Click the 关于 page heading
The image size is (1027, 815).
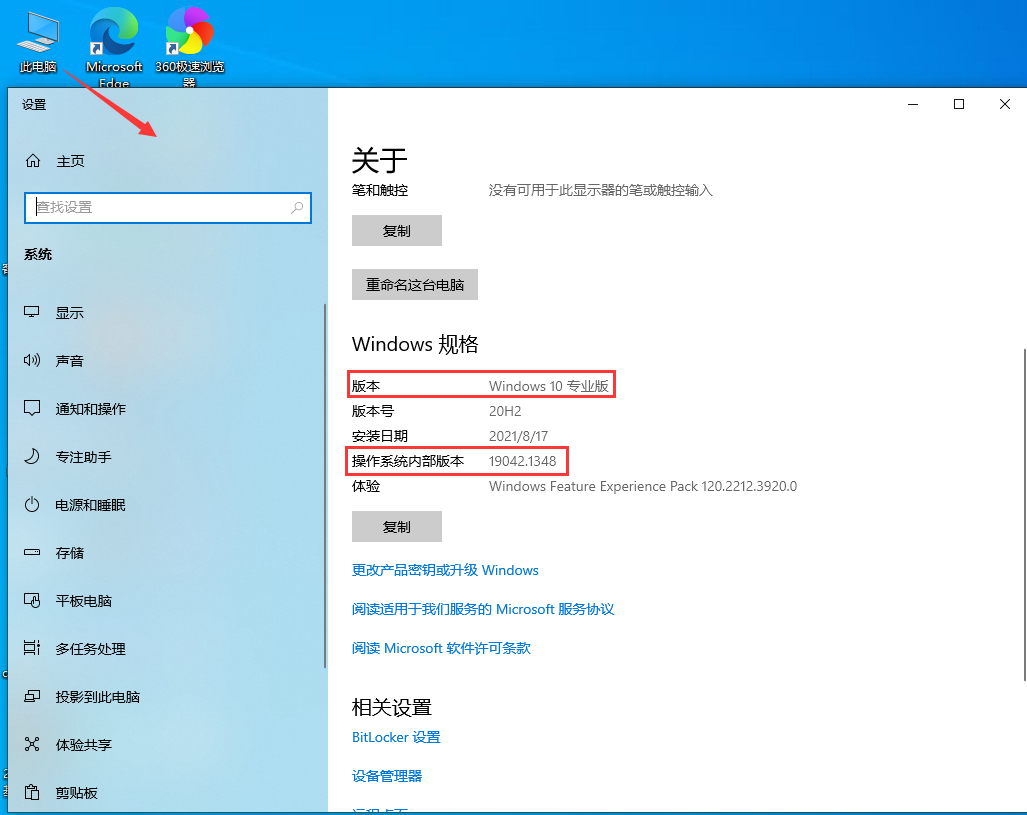[380, 161]
